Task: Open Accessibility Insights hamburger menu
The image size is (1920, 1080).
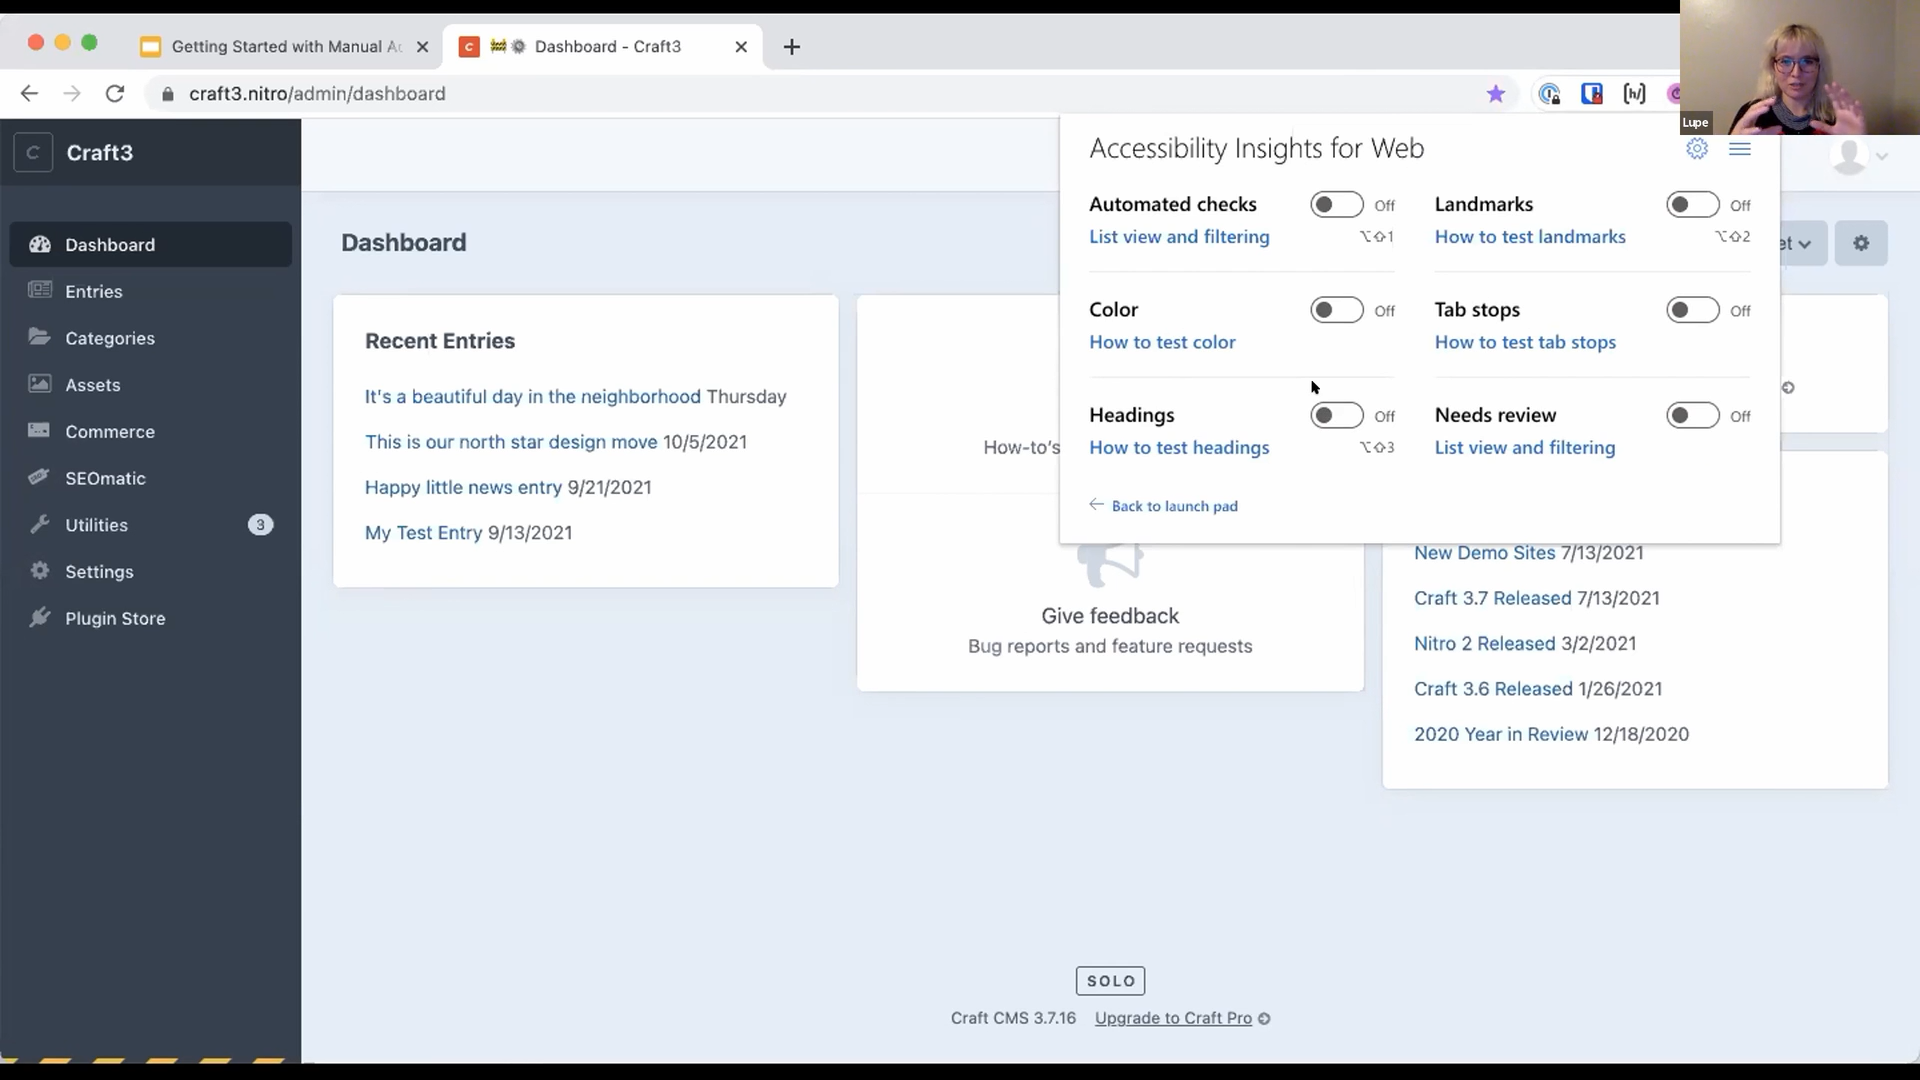Action: pos(1740,149)
